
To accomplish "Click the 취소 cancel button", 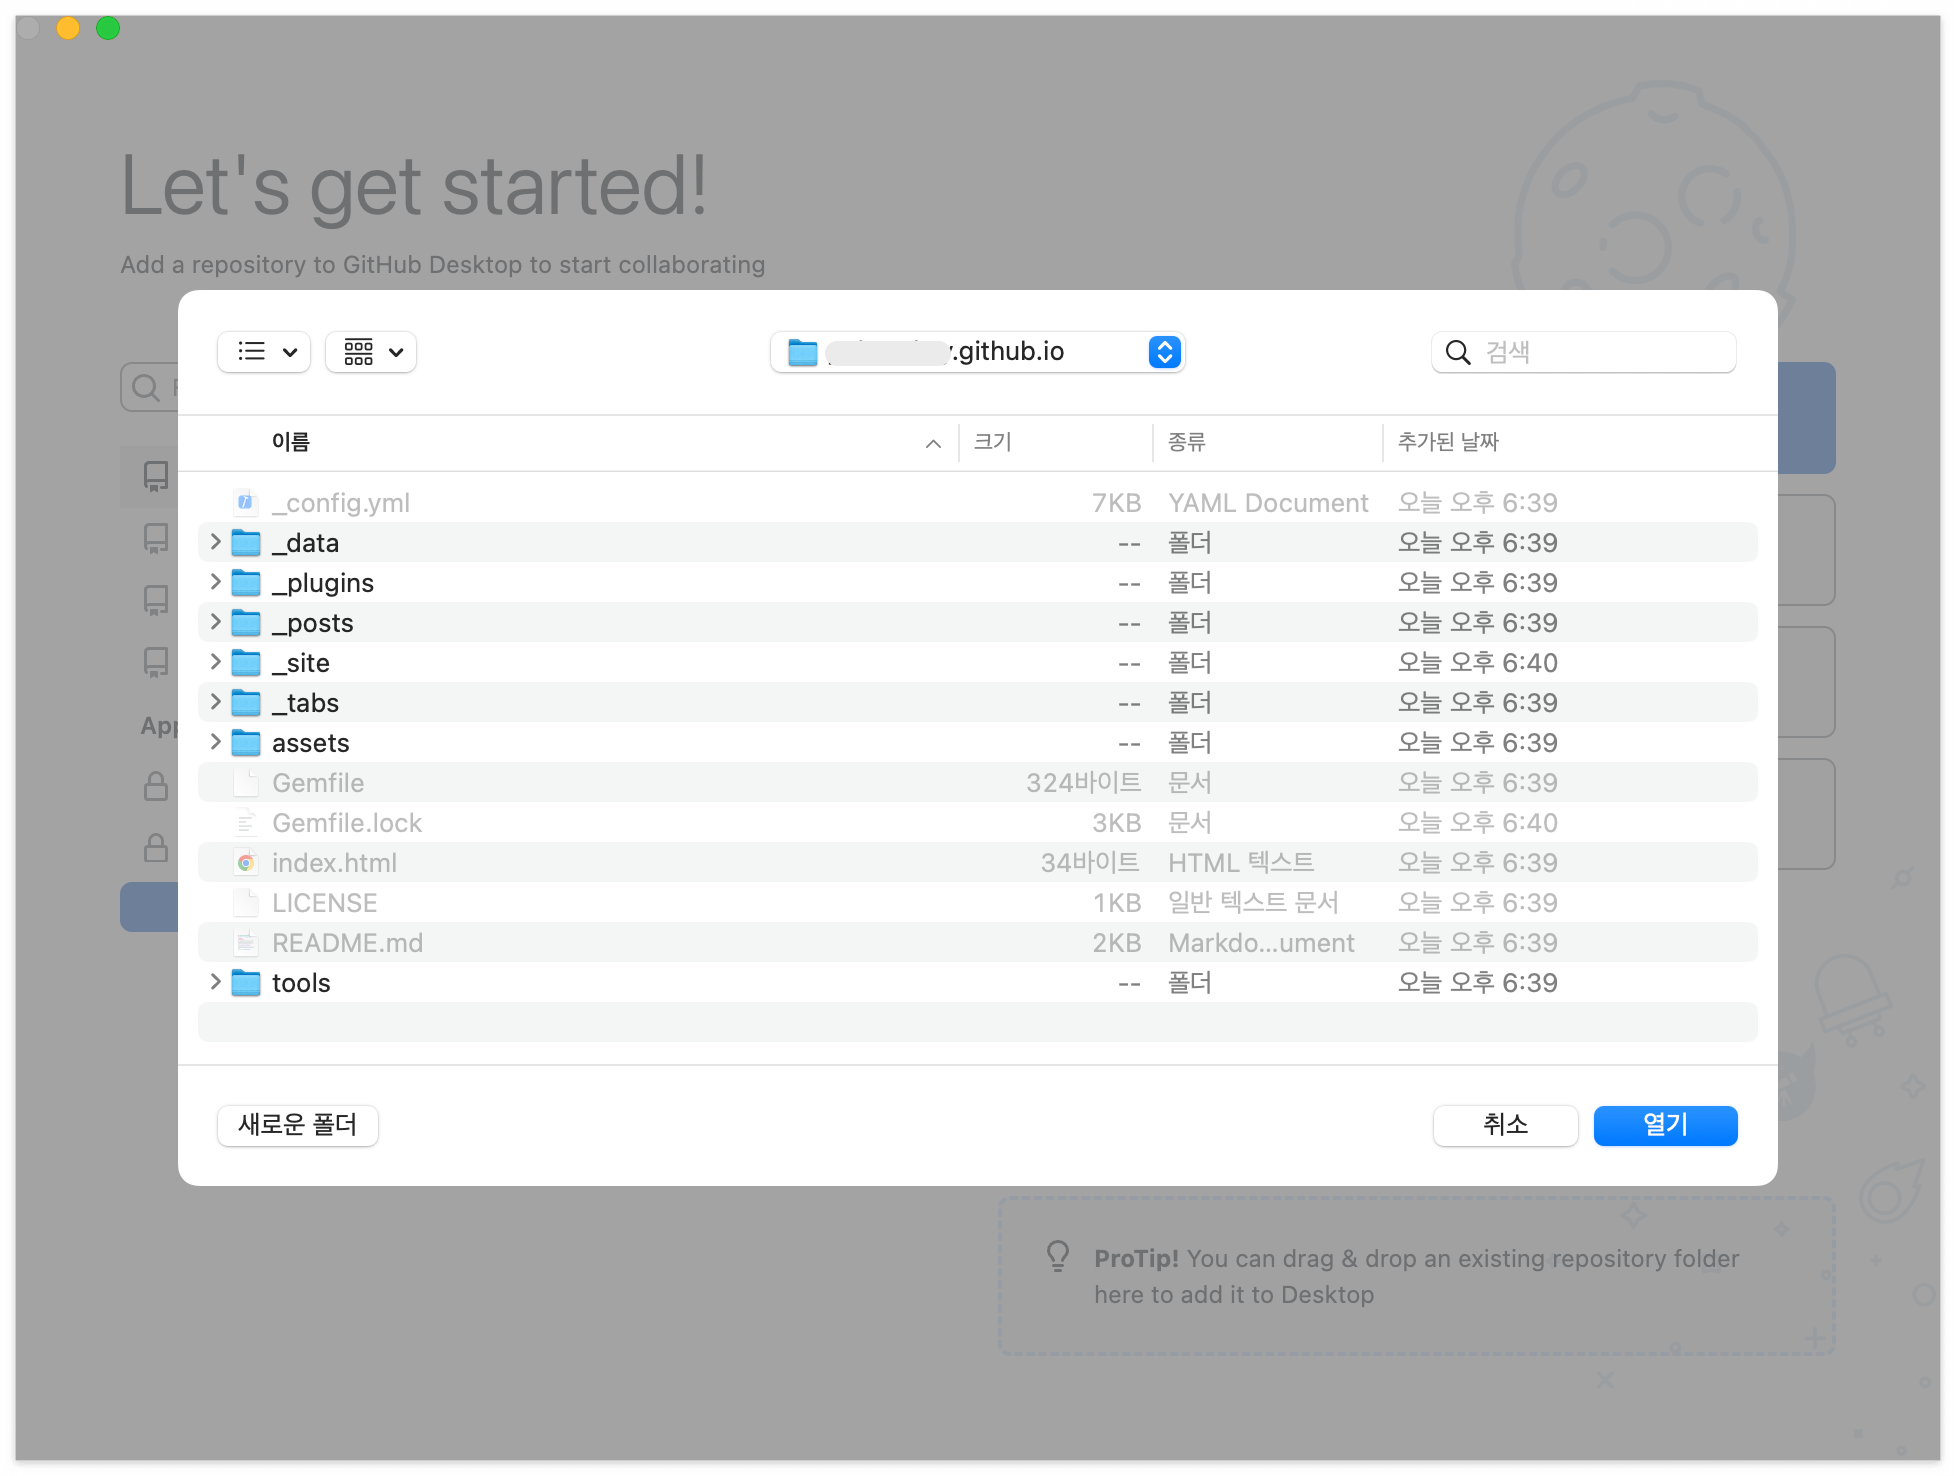I will coord(1505,1125).
